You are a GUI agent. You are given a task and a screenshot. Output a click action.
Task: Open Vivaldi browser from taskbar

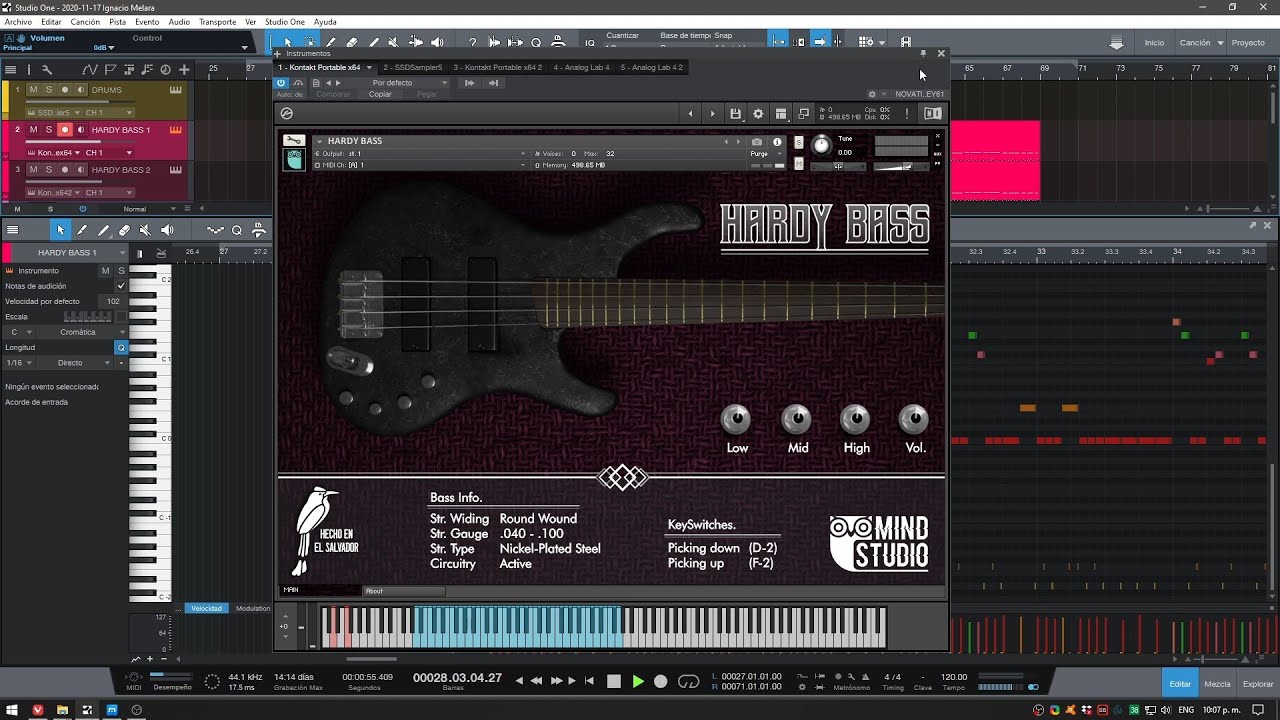click(x=38, y=710)
